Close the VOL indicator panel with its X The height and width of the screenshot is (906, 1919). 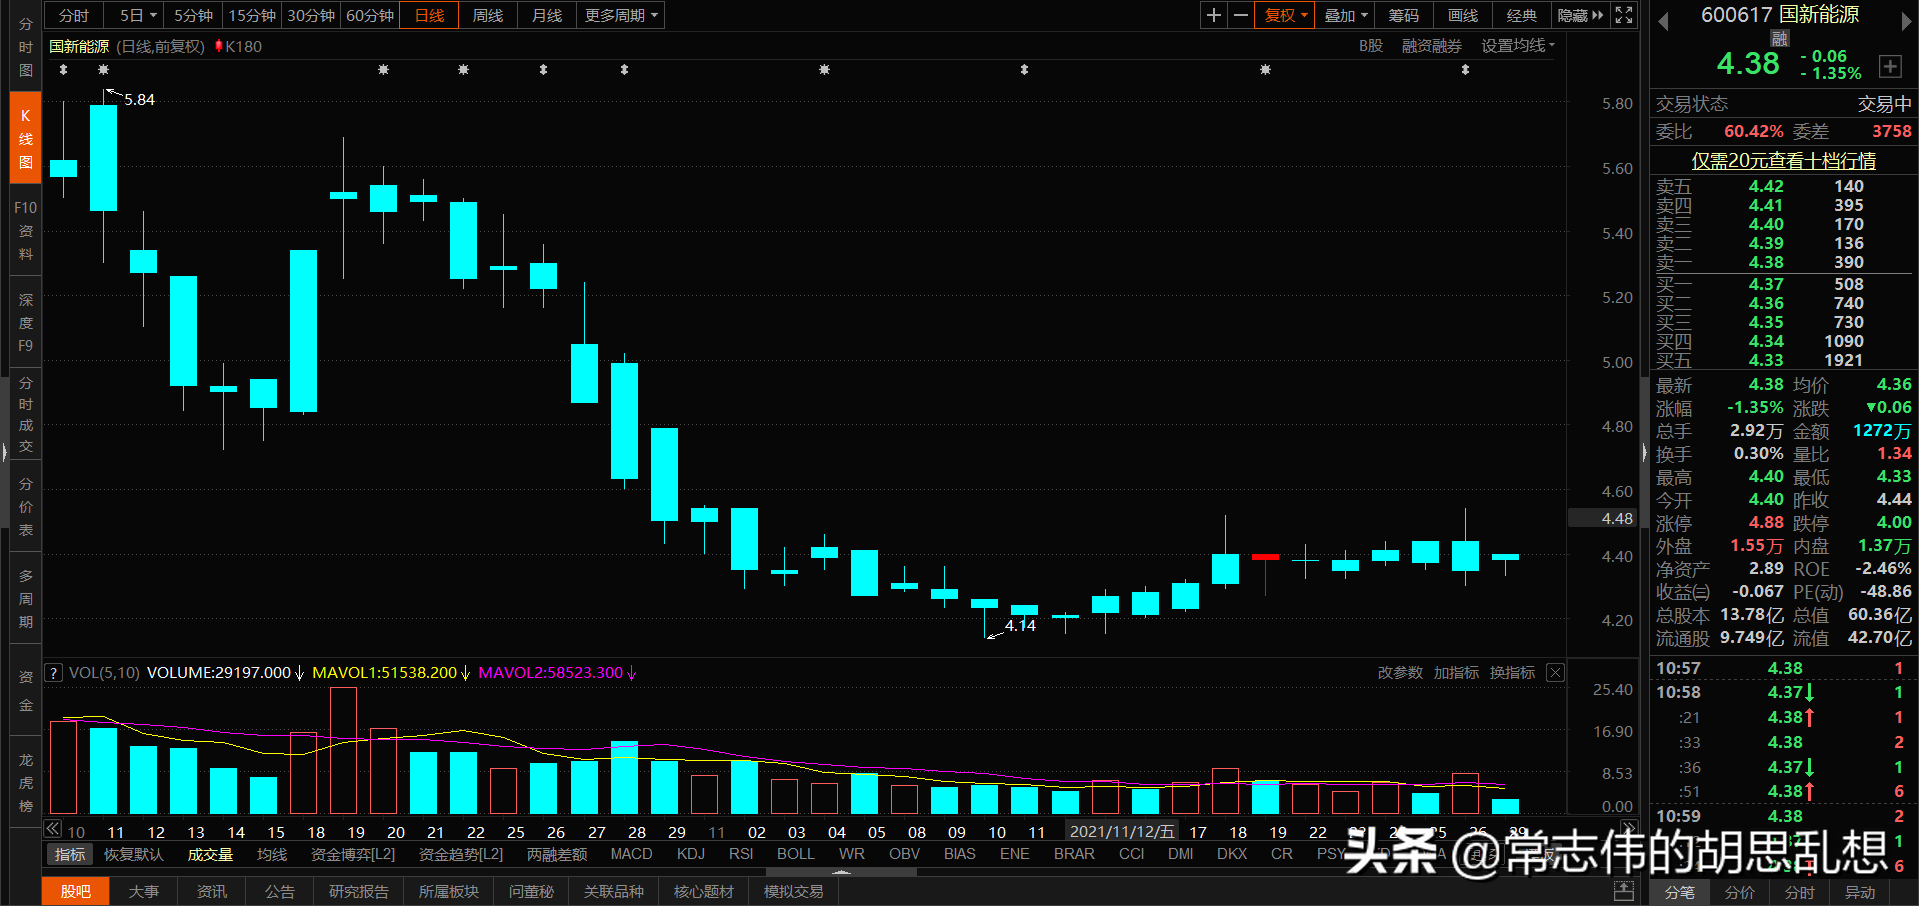(1555, 672)
